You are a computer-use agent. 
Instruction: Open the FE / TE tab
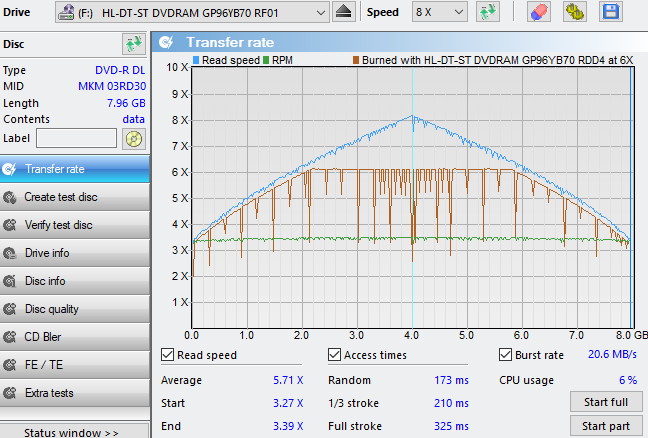click(x=43, y=365)
